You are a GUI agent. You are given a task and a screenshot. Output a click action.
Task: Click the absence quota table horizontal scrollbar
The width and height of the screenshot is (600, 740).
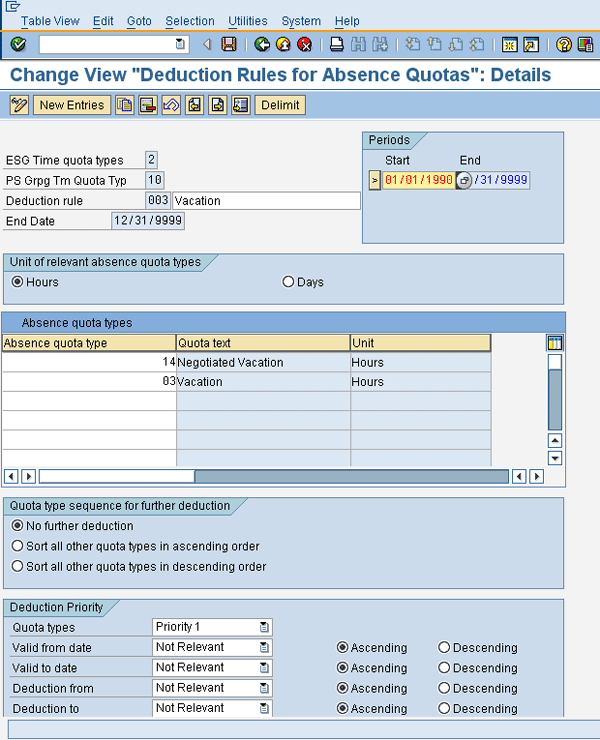click(x=274, y=476)
